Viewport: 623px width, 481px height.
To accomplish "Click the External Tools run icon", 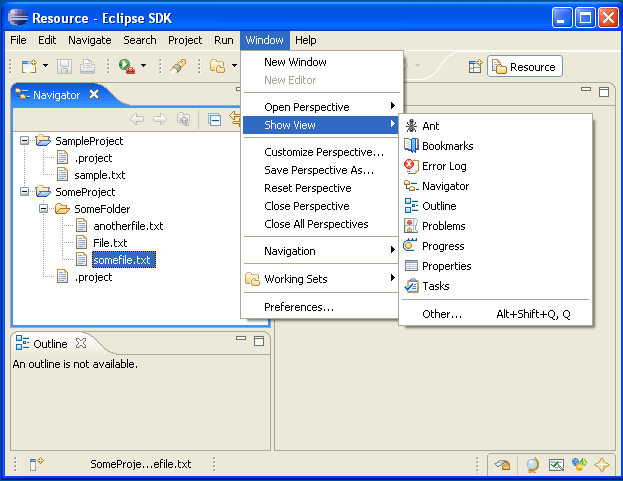I will tap(127, 66).
